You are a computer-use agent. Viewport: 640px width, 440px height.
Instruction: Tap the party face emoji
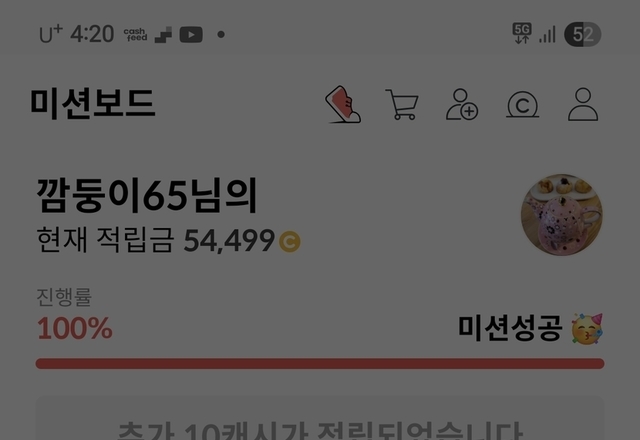[587, 329]
